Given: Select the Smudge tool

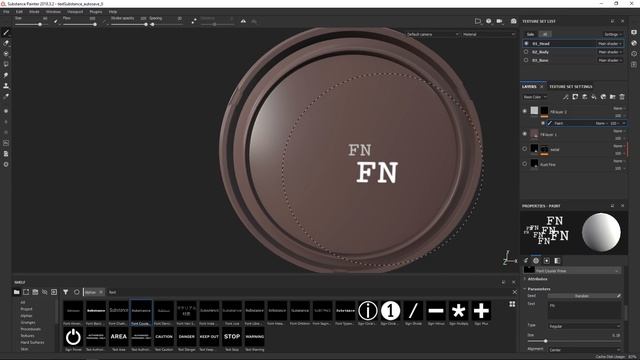Looking at the screenshot, I should coord(6,75).
